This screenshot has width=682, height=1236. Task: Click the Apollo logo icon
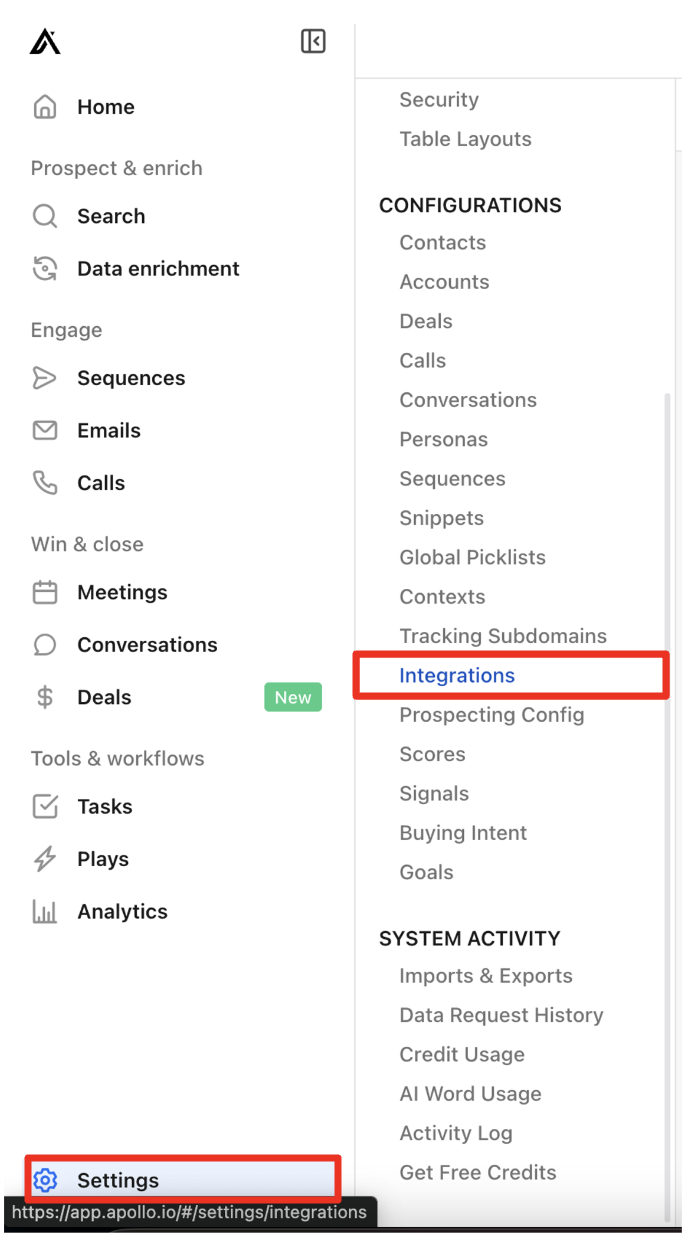45,41
